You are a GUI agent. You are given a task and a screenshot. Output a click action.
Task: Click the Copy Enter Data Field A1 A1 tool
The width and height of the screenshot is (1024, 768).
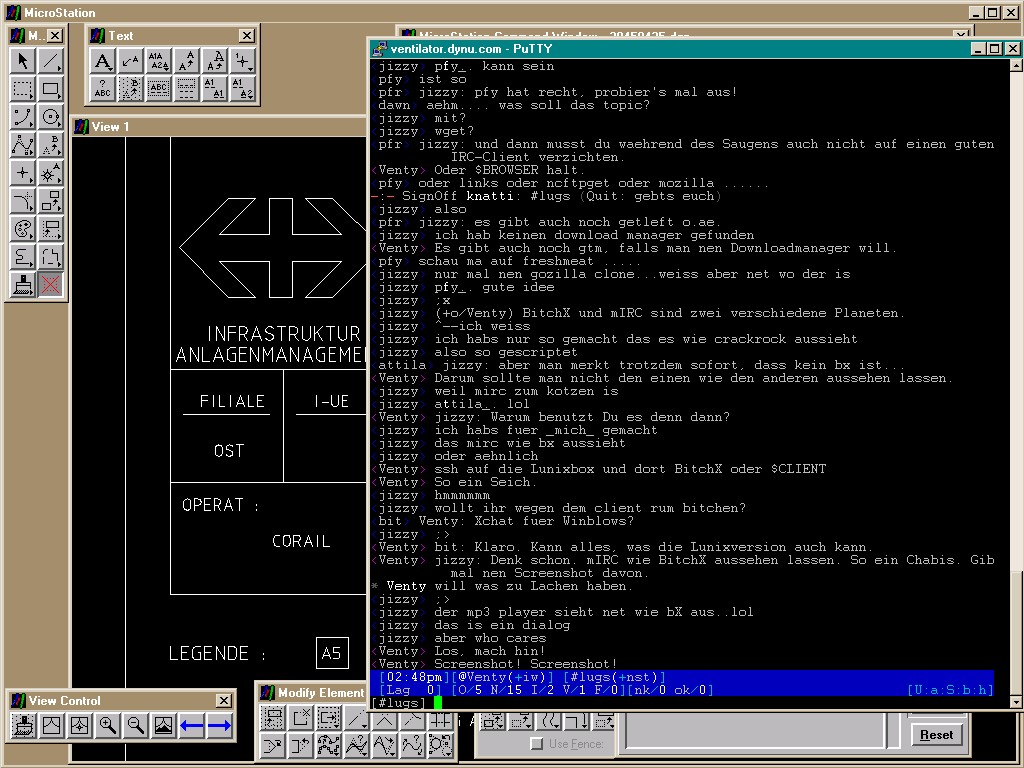[x=215, y=89]
